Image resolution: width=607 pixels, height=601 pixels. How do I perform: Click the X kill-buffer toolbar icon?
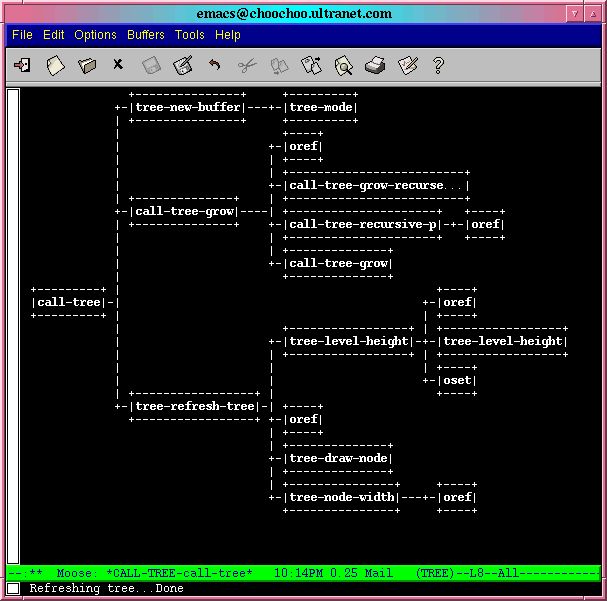[118, 65]
